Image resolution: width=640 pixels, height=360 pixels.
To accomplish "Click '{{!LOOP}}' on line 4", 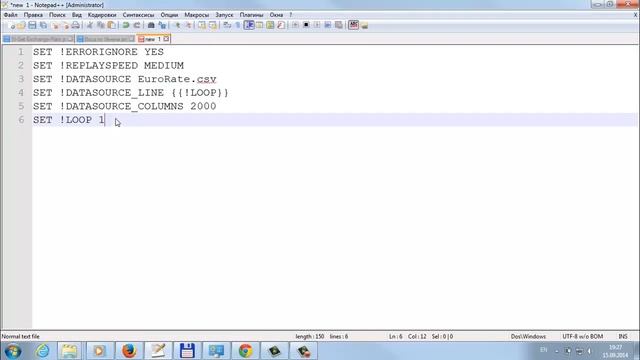I will coord(200,93).
